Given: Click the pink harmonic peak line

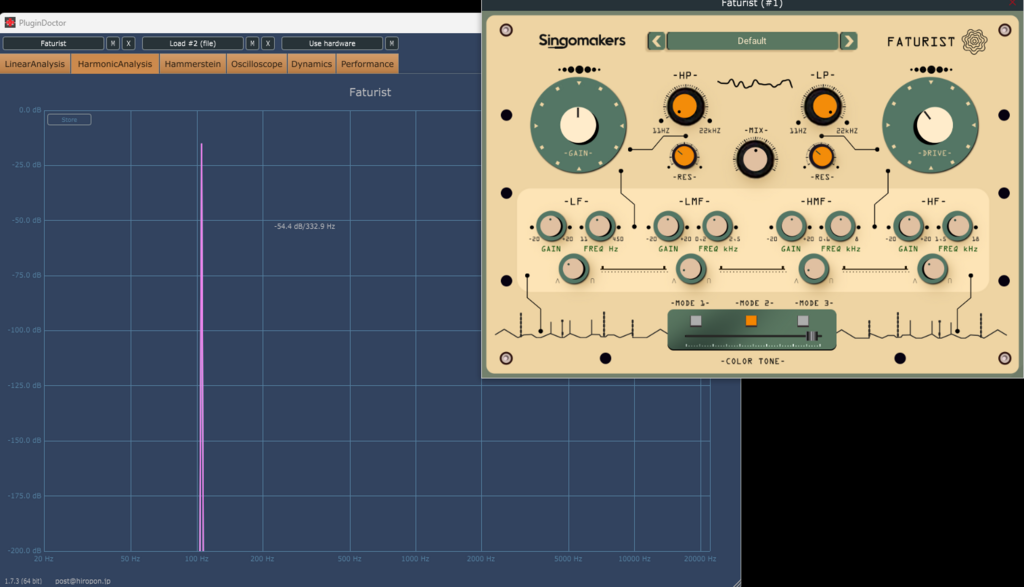Looking at the screenshot, I should [x=202, y=347].
